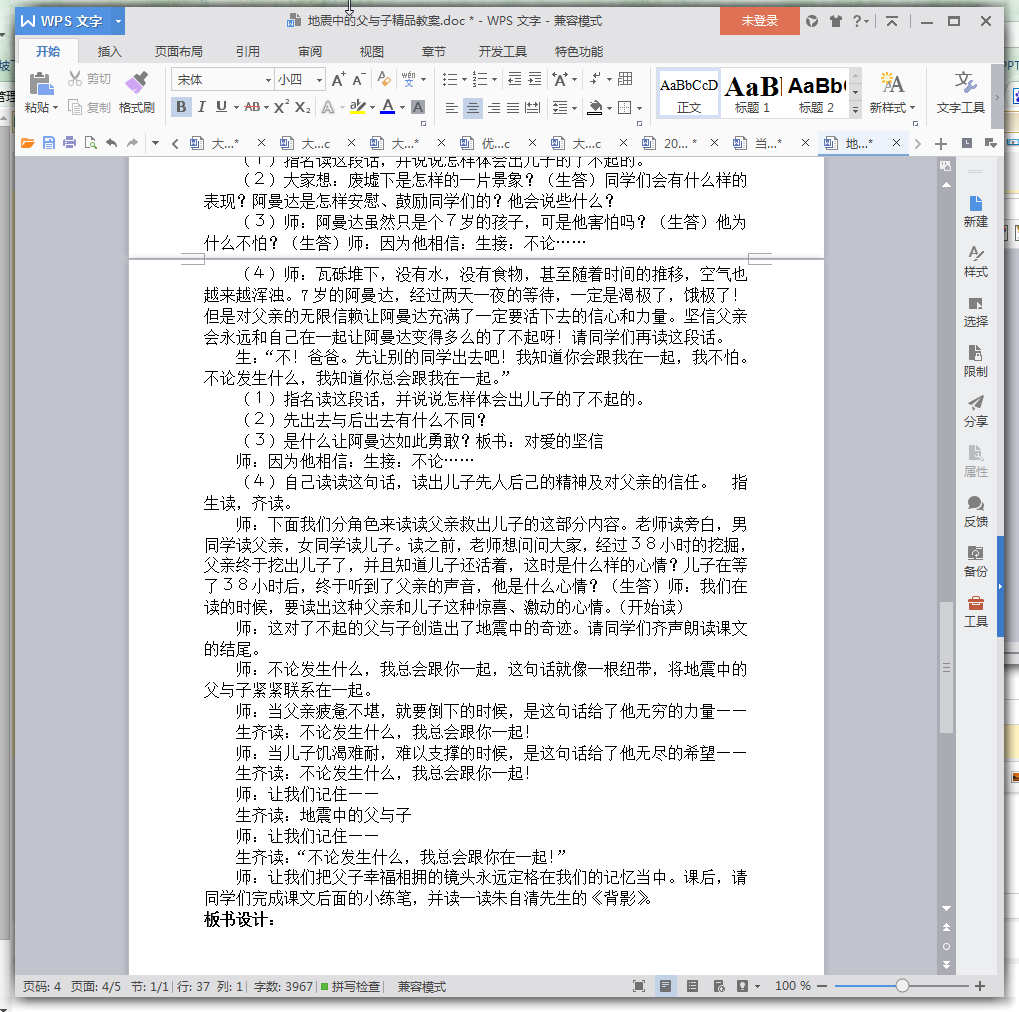Open the 新建 (New) sidebar icon

(x=975, y=211)
